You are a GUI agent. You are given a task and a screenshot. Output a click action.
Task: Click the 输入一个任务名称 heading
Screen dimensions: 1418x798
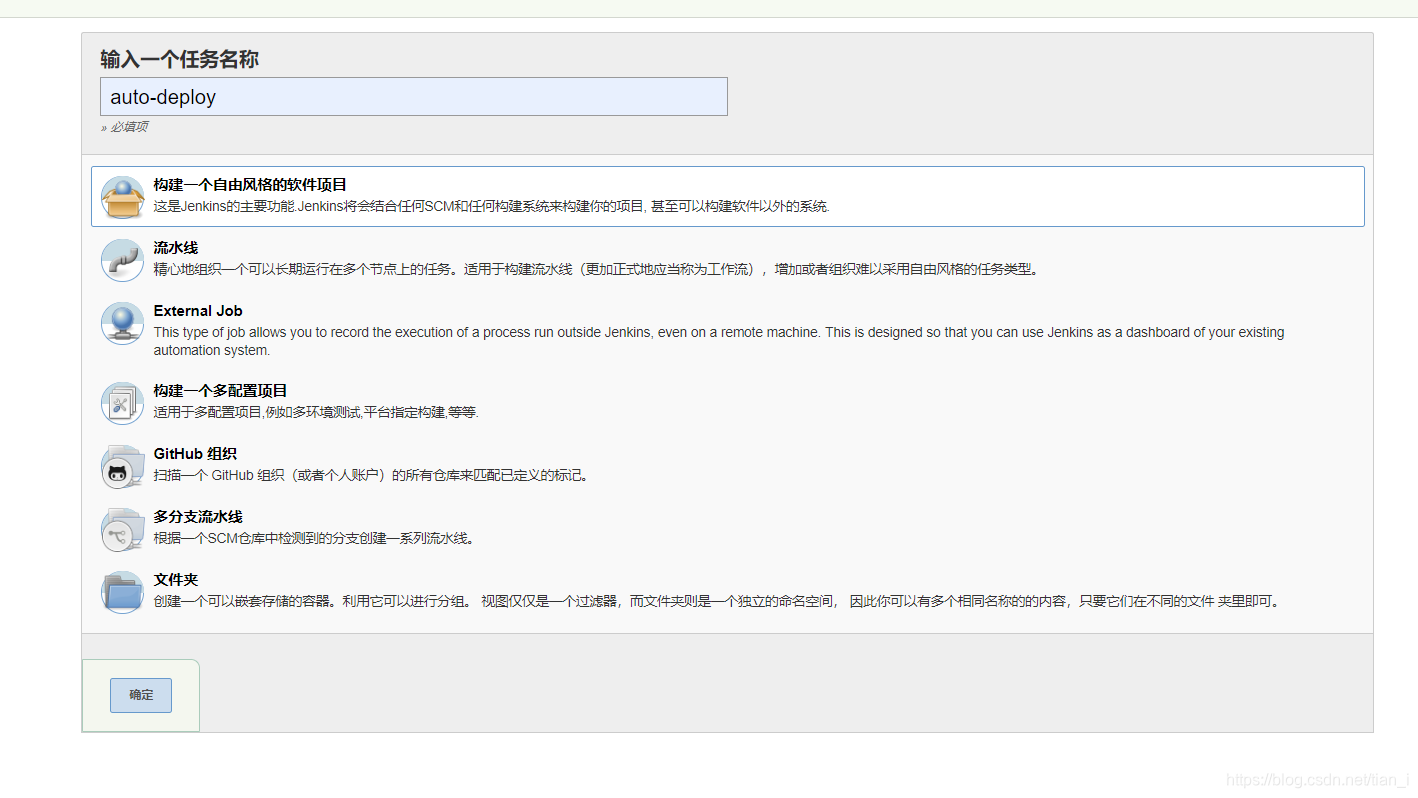179,59
